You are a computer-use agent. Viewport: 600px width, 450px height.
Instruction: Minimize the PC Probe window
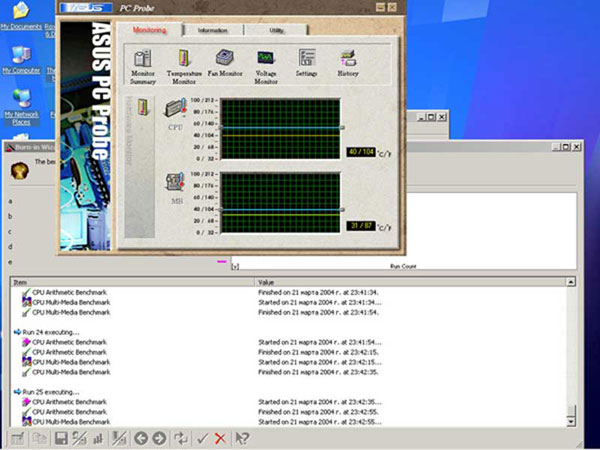pyautogui.click(x=380, y=7)
